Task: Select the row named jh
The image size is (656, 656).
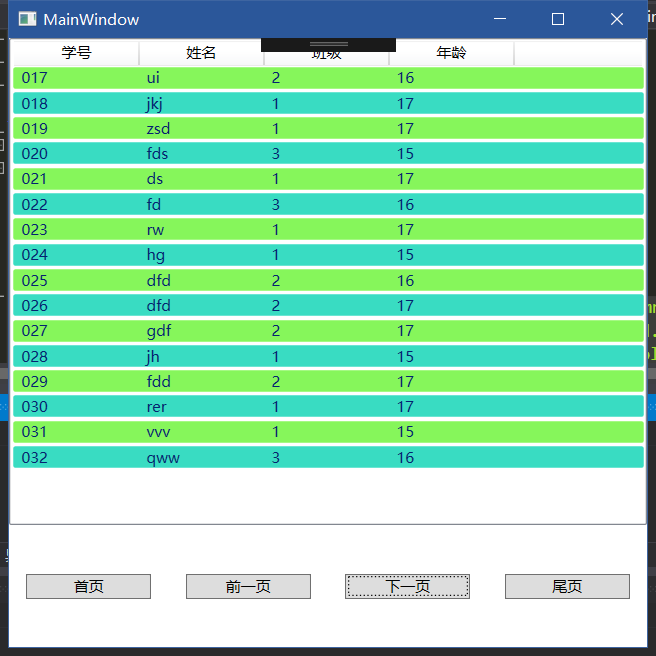Action: tap(328, 356)
